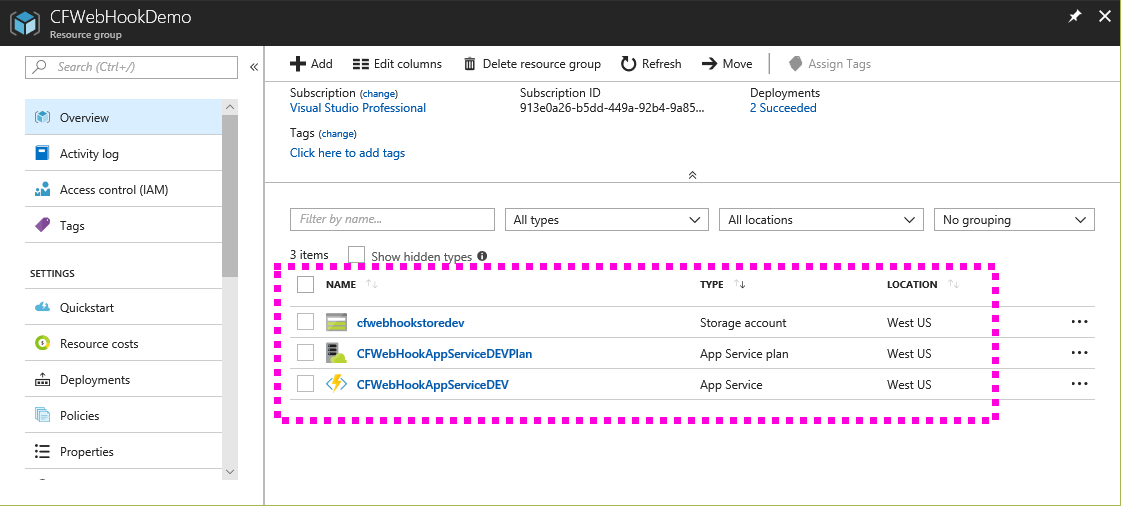
Task: Open the Properties menu item
Action: coord(123,451)
